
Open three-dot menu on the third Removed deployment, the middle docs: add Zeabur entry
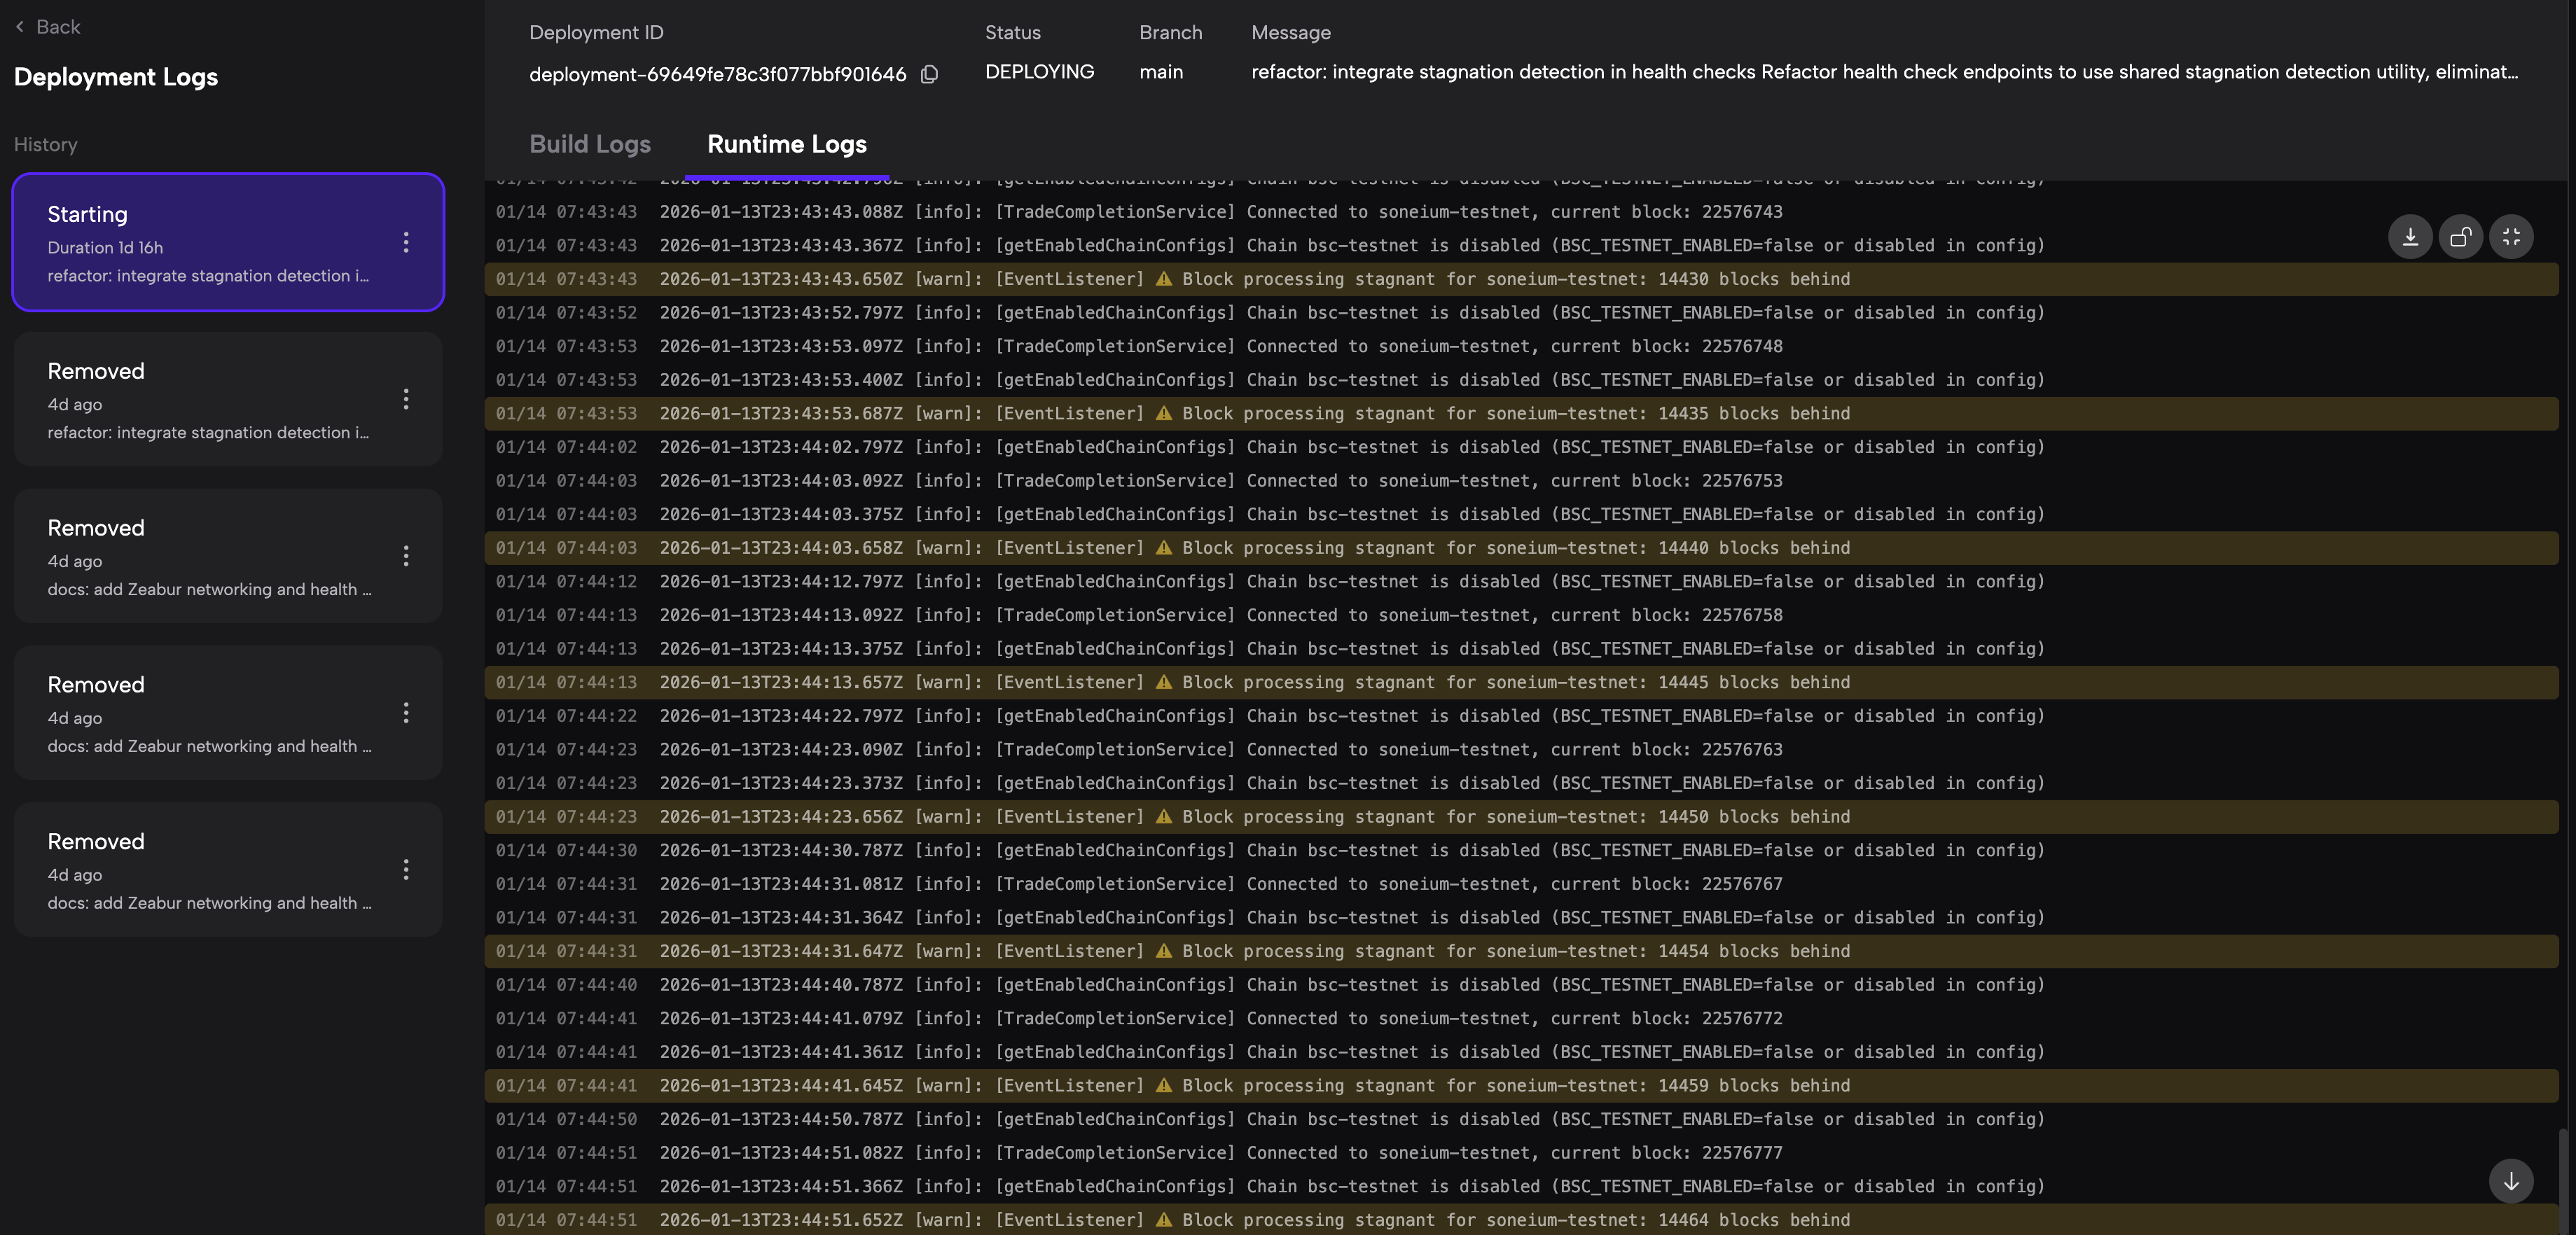405,713
